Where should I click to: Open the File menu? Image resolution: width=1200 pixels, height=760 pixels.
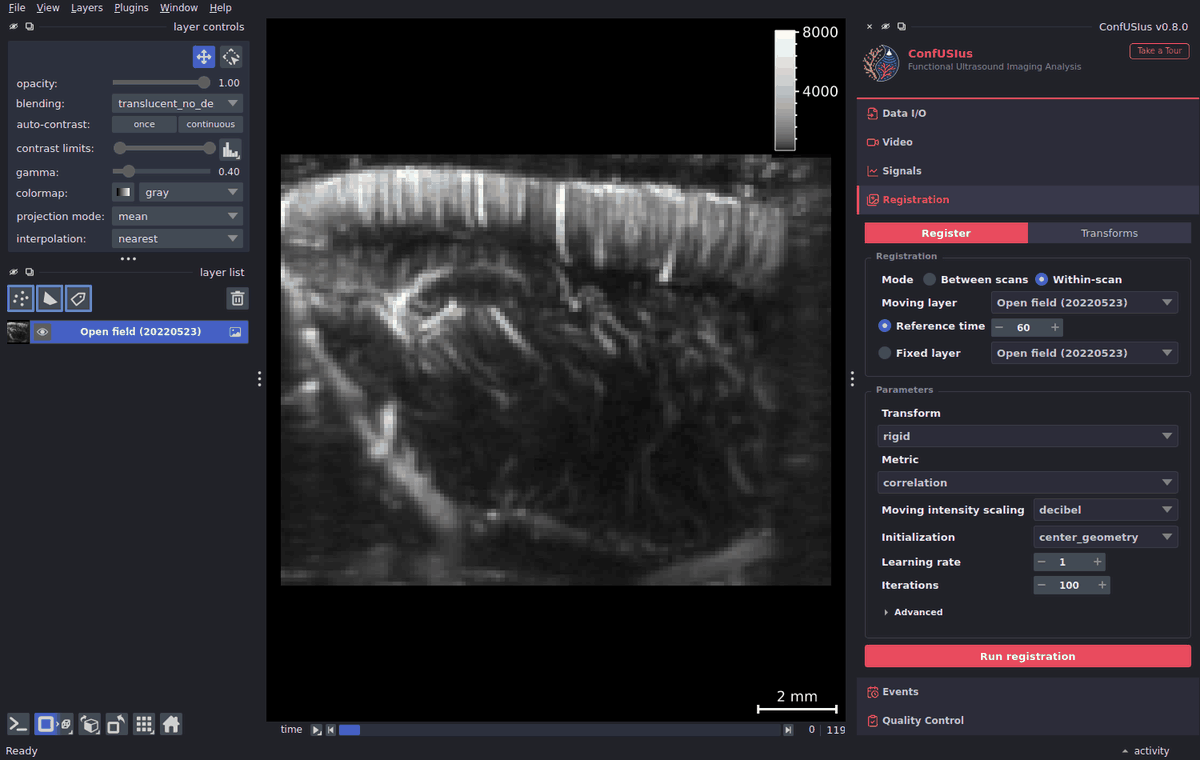(17, 7)
